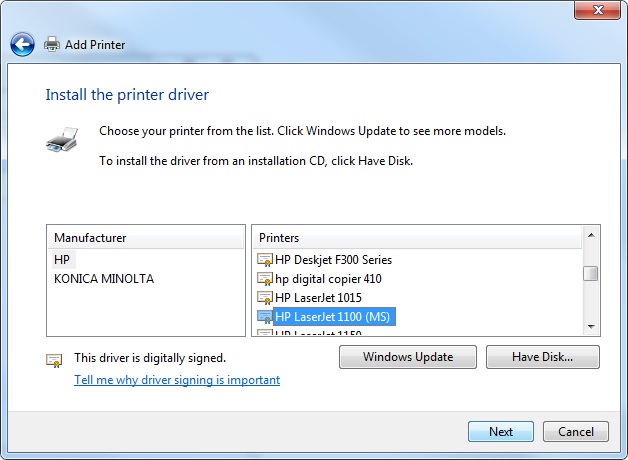This screenshot has height=460, width=628.
Task: Cancel the Add Printer wizard
Action: (576, 432)
